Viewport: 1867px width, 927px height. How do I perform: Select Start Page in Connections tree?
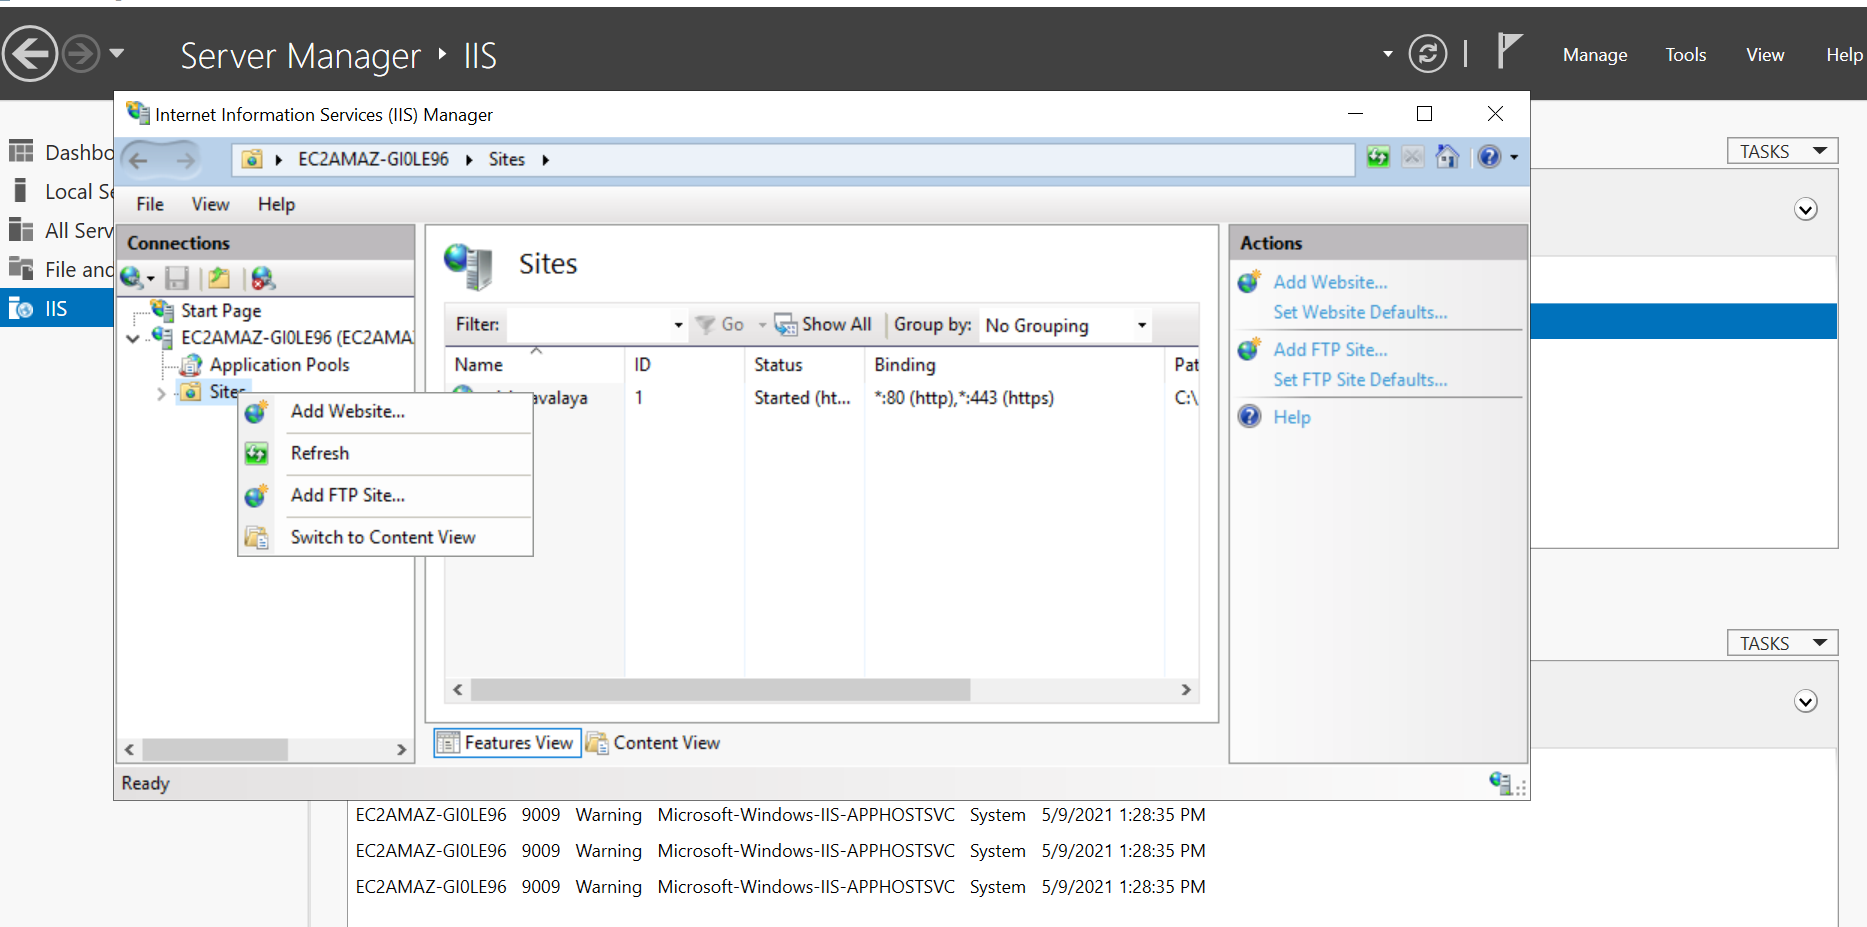[x=221, y=311]
